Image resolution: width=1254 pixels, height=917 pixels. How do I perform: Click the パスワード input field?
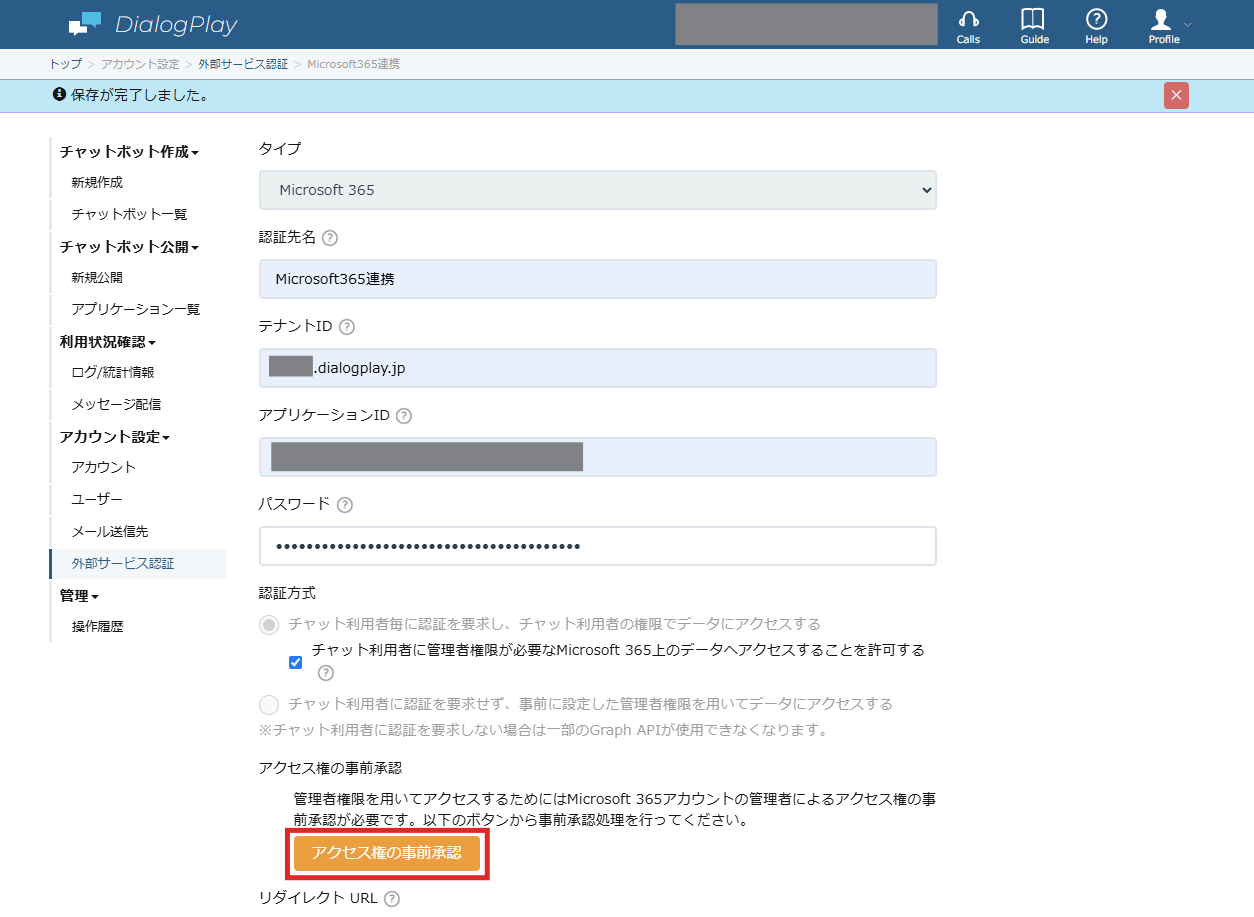(x=598, y=546)
